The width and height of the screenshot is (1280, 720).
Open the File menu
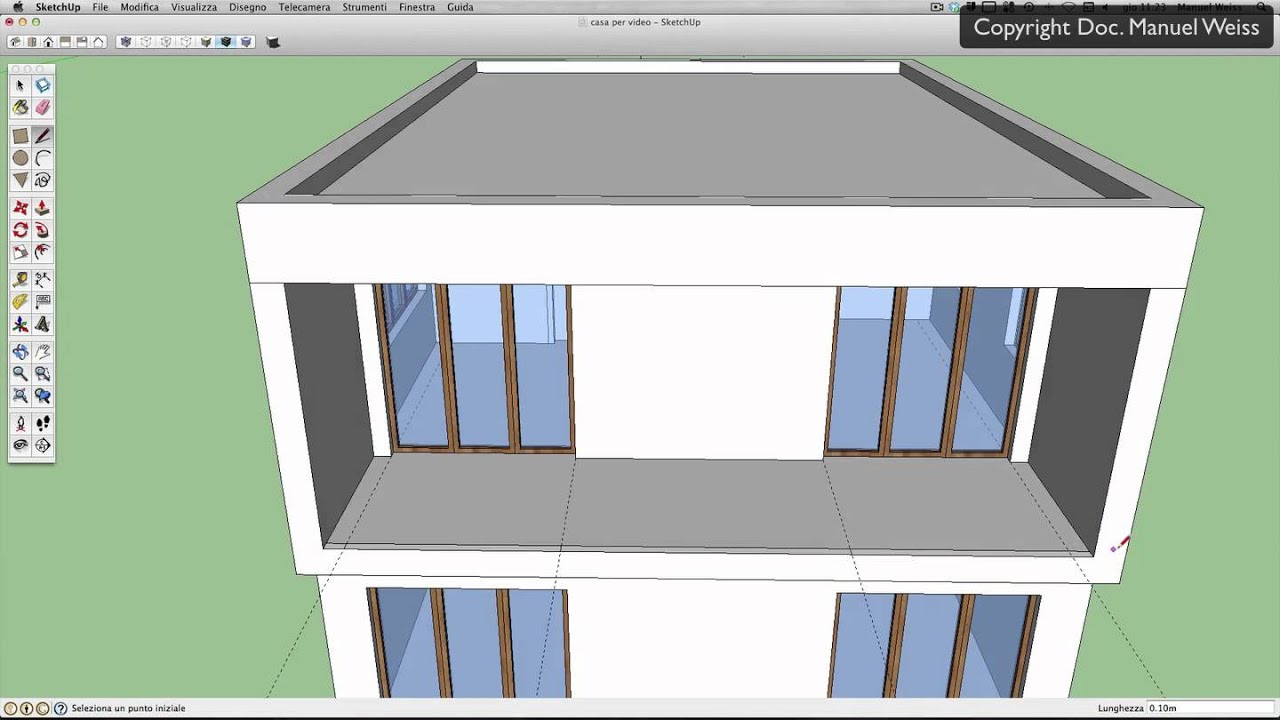100,7
